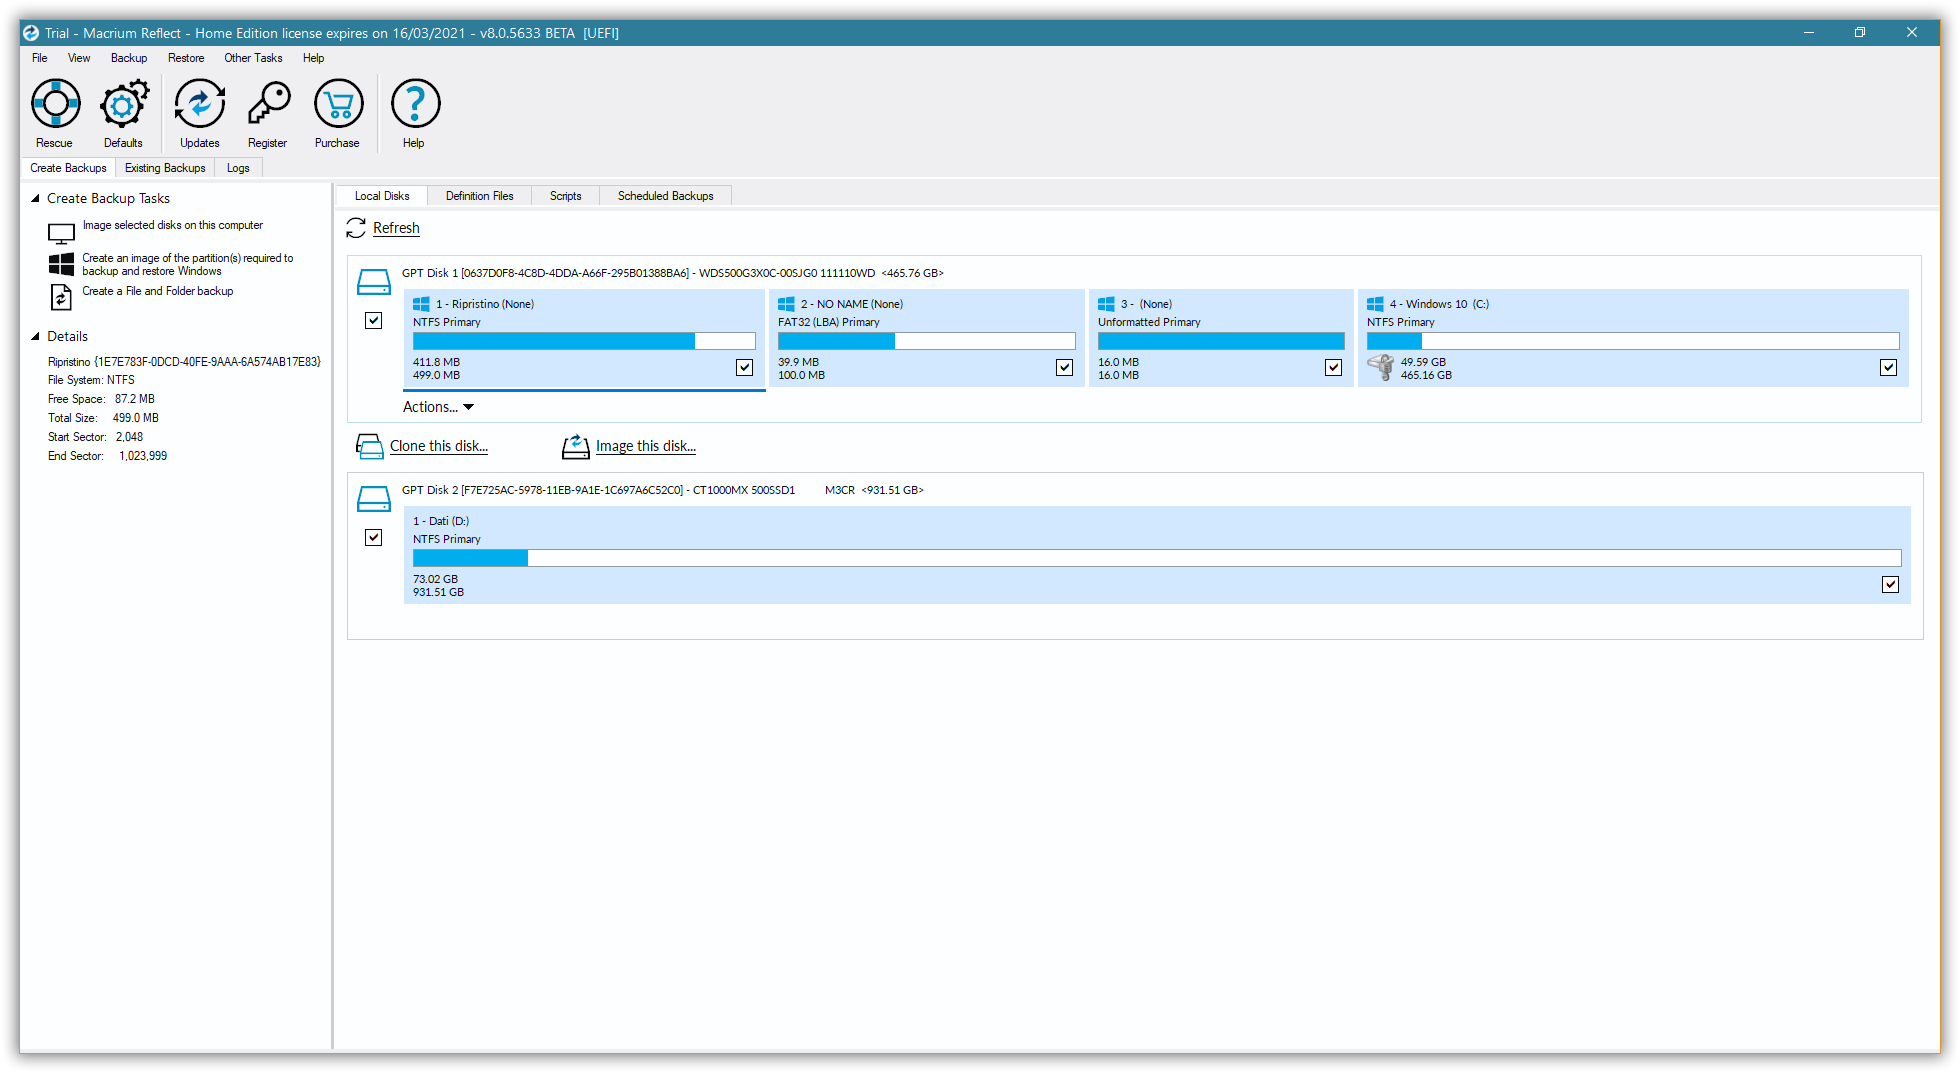Viewport: 1960px width, 1073px height.
Task: Click the Macrium Reflect title bar logo
Action: 31,33
